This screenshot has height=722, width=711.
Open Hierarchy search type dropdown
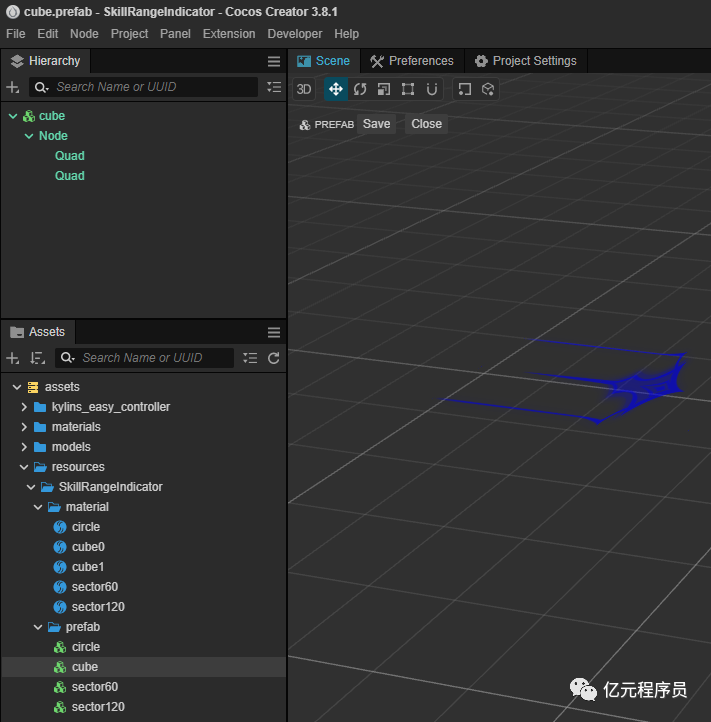point(41,87)
